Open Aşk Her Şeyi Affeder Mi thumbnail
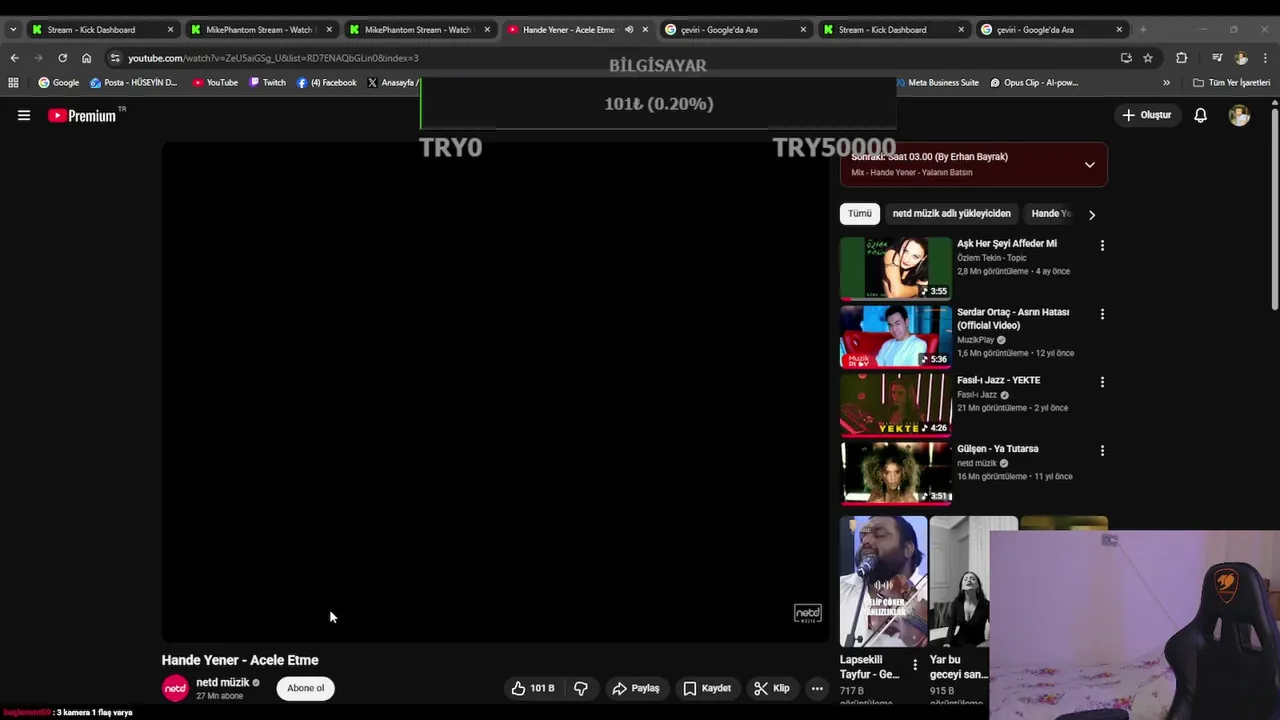Image resolution: width=1280 pixels, height=720 pixels. click(896, 268)
